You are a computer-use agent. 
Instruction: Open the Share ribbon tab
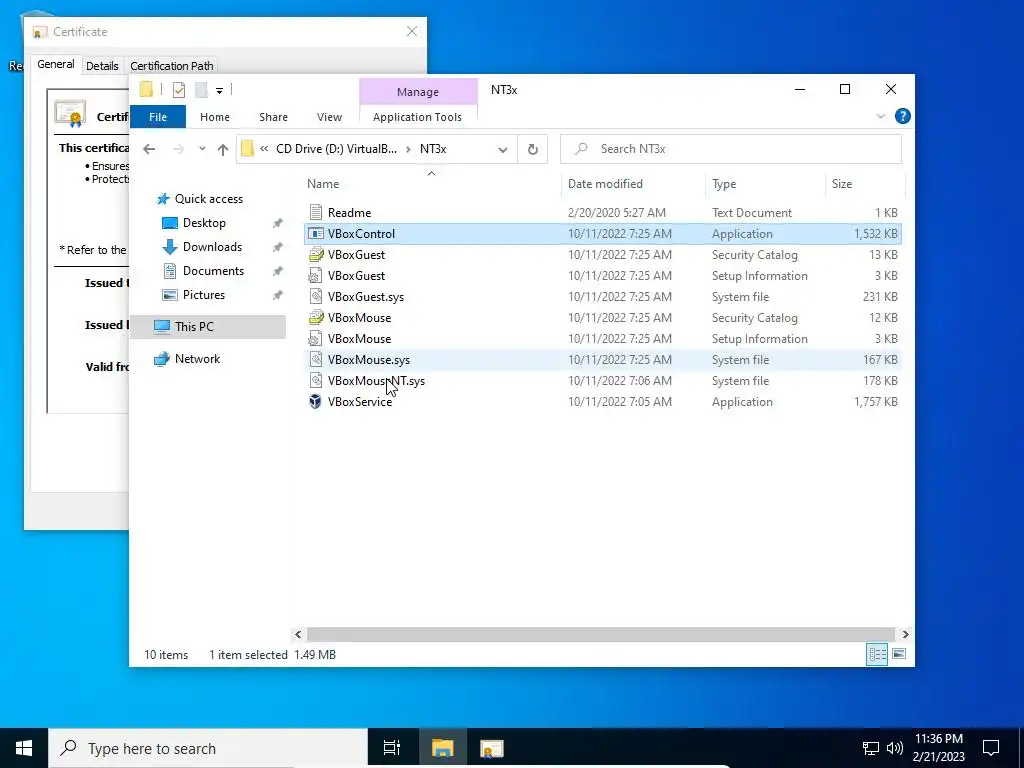[273, 117]
